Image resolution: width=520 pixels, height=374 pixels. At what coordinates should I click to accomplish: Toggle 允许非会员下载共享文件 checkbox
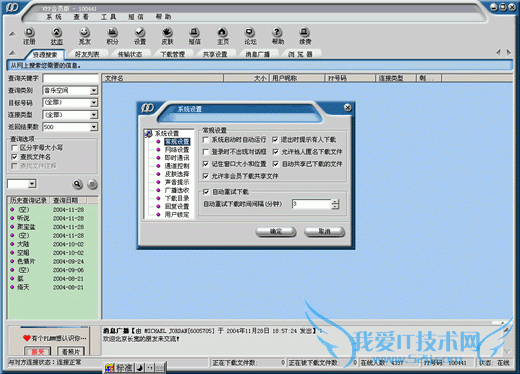click(x=206, y=176)
